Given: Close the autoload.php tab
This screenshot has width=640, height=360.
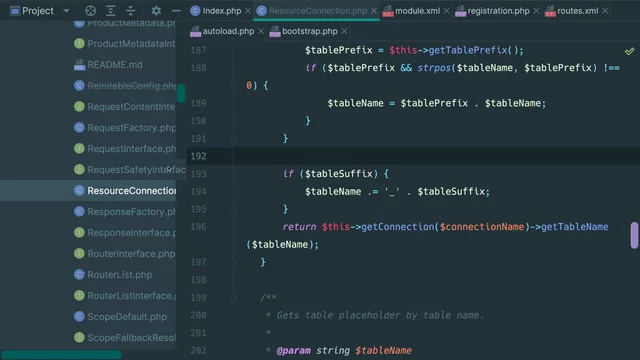Looking at the screenshot, I should pyautogui.click(x=260, y=31).
